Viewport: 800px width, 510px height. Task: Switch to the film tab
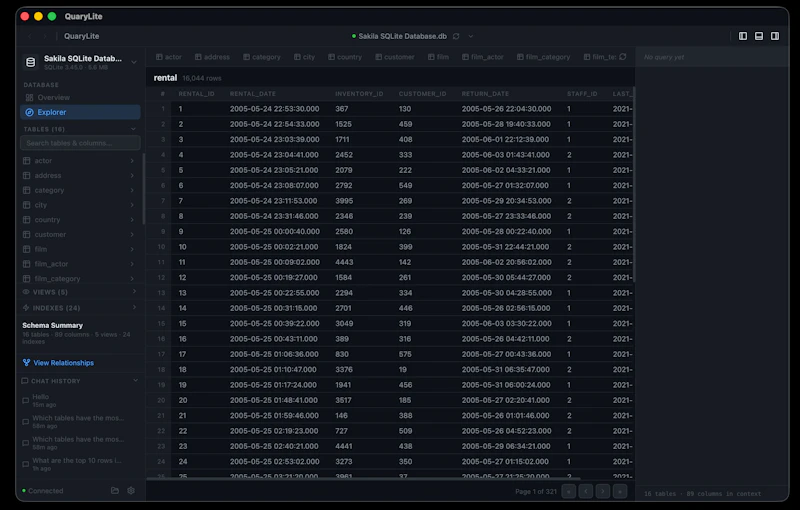438,57
